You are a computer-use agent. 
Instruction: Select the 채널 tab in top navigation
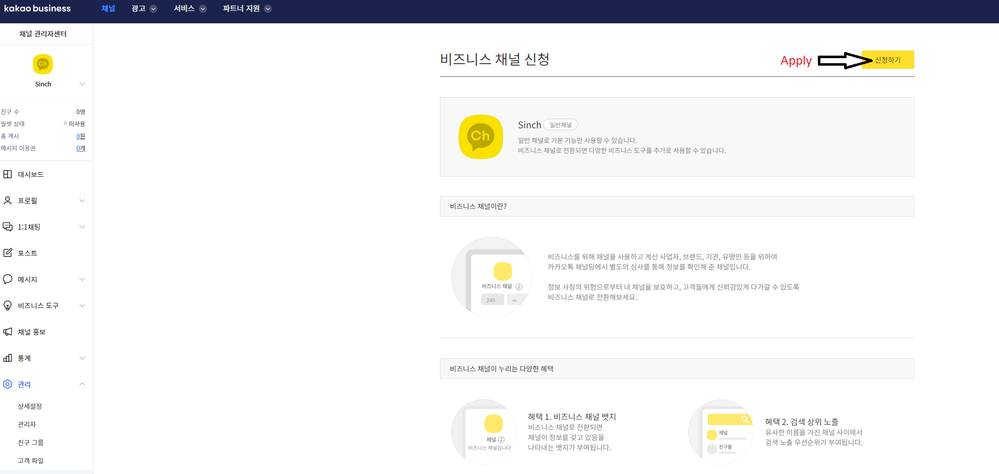[108, 9]
